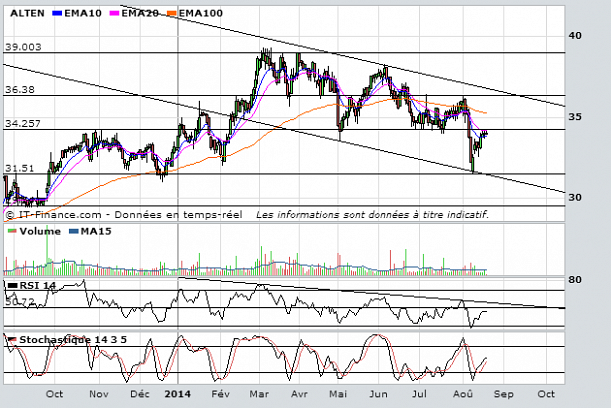Click the MA15 blue legend swatch
611x408 pixels.
tap(74, 231)
